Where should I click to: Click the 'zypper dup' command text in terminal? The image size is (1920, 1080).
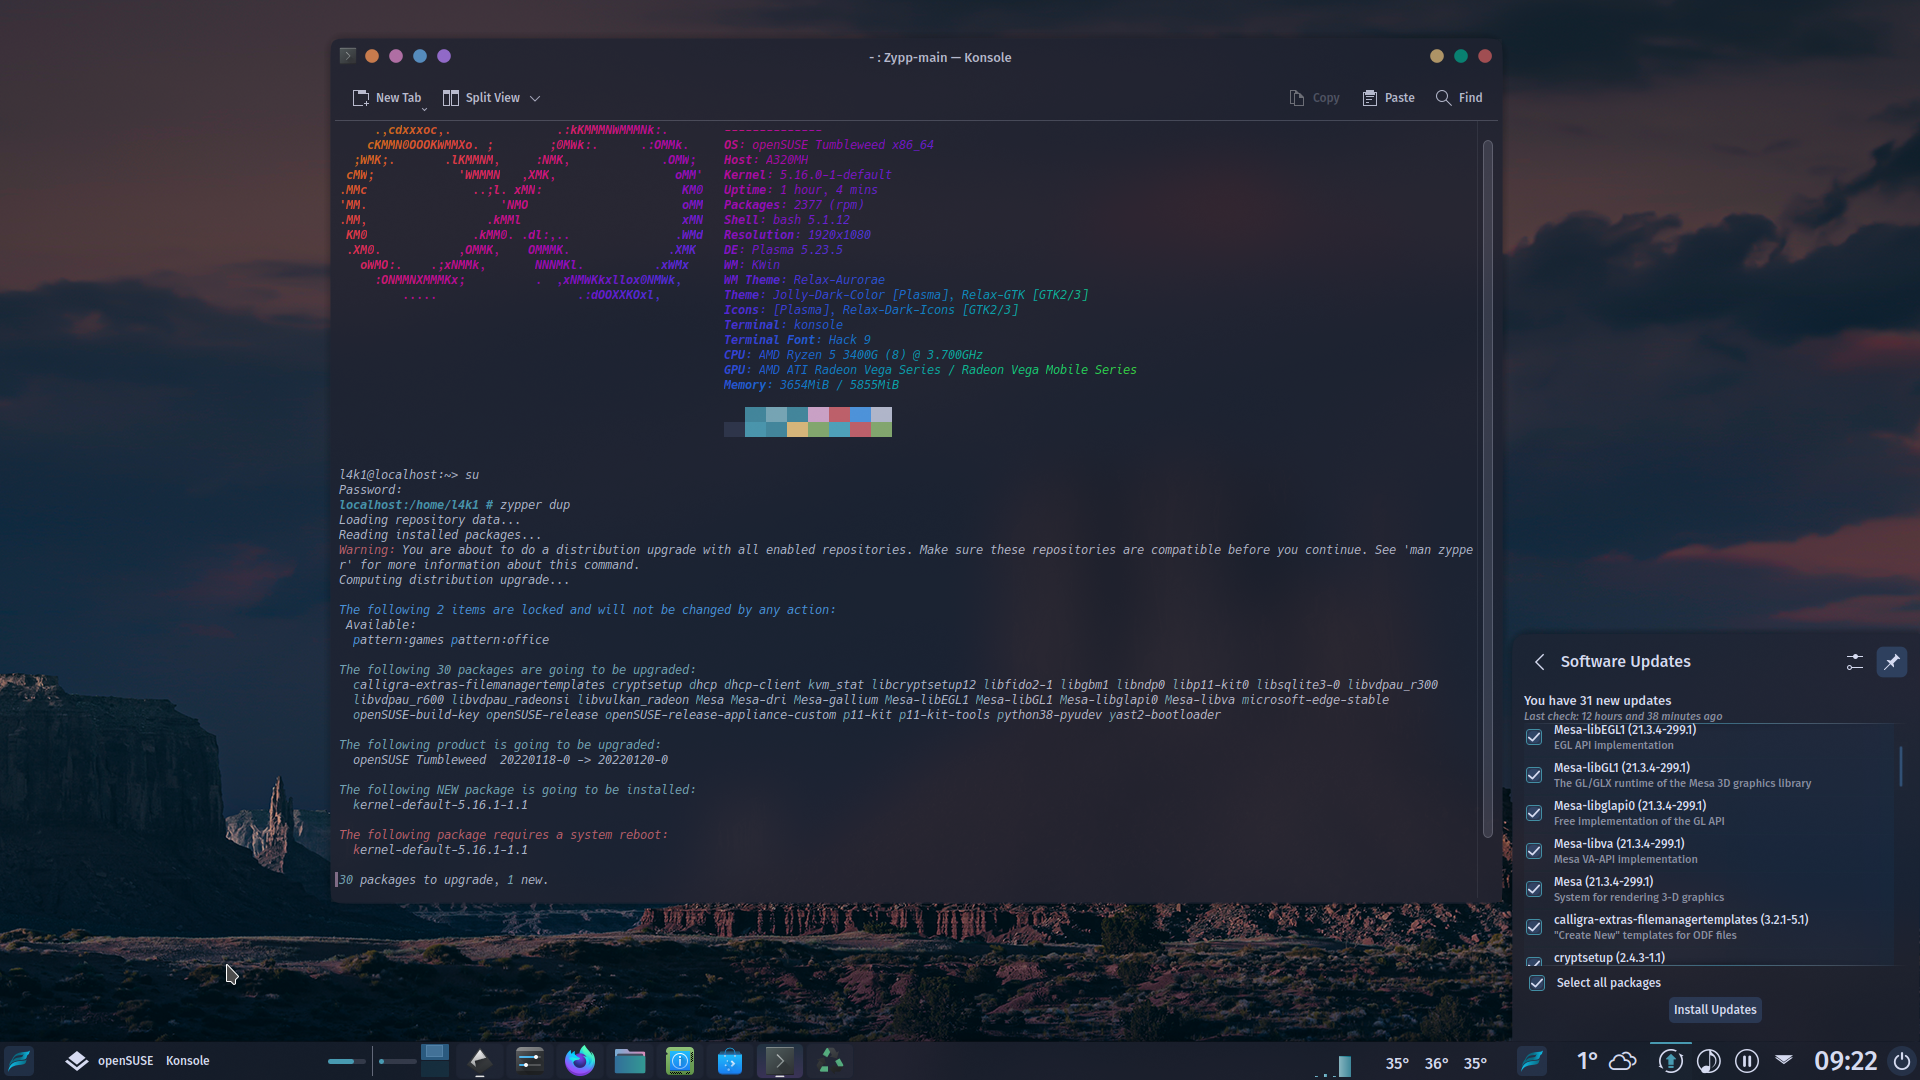point(535,505)
